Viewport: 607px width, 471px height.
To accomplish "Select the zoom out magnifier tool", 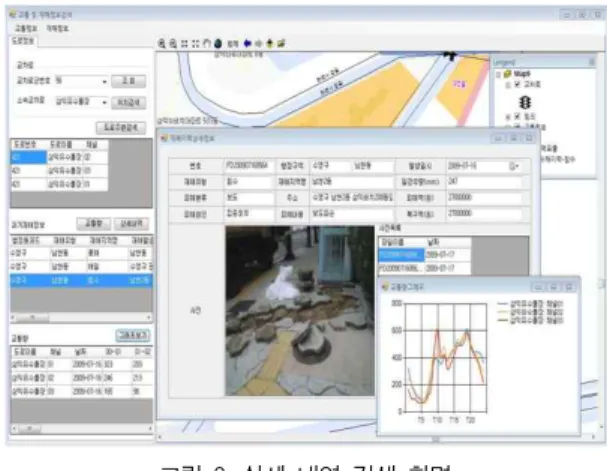I will pos(173,44).
